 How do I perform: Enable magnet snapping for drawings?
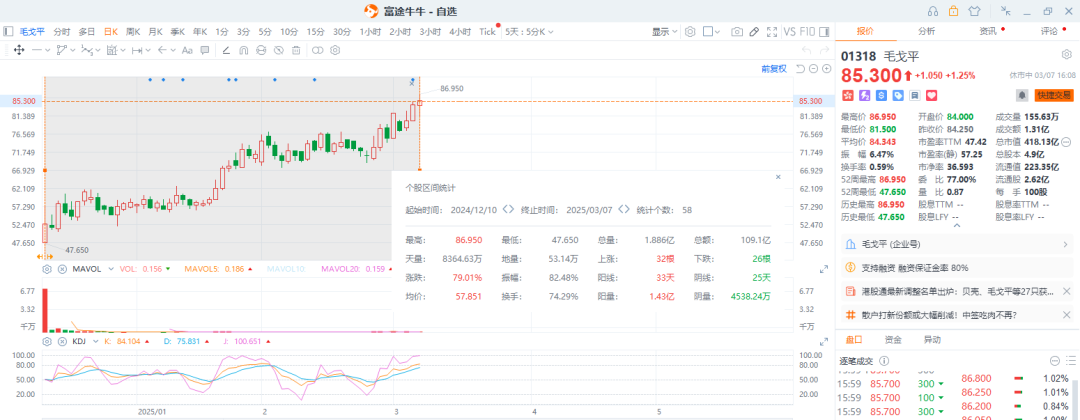(x=243, y=50)
